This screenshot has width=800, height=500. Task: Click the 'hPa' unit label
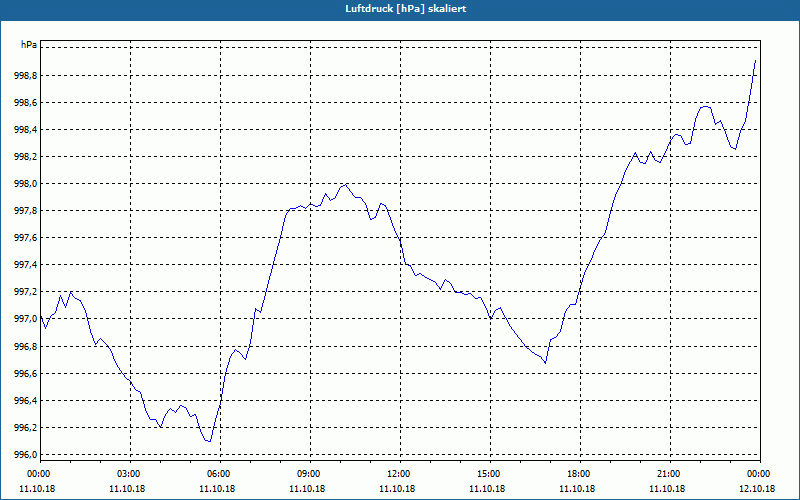(x=29, y=45)
